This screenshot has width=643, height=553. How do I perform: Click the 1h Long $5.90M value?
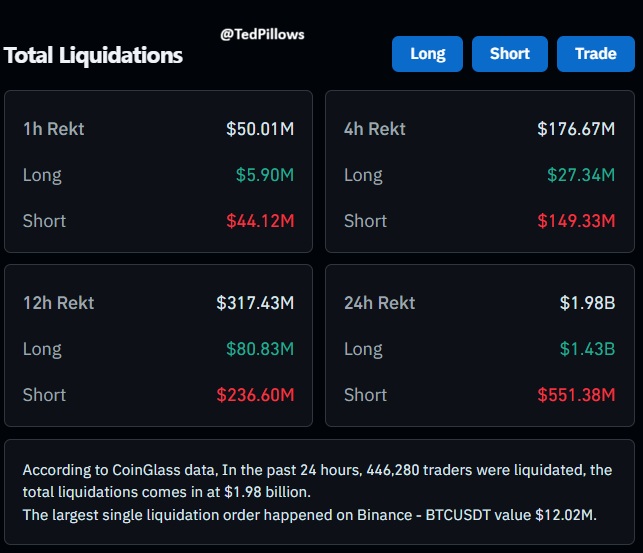(265, 175)
